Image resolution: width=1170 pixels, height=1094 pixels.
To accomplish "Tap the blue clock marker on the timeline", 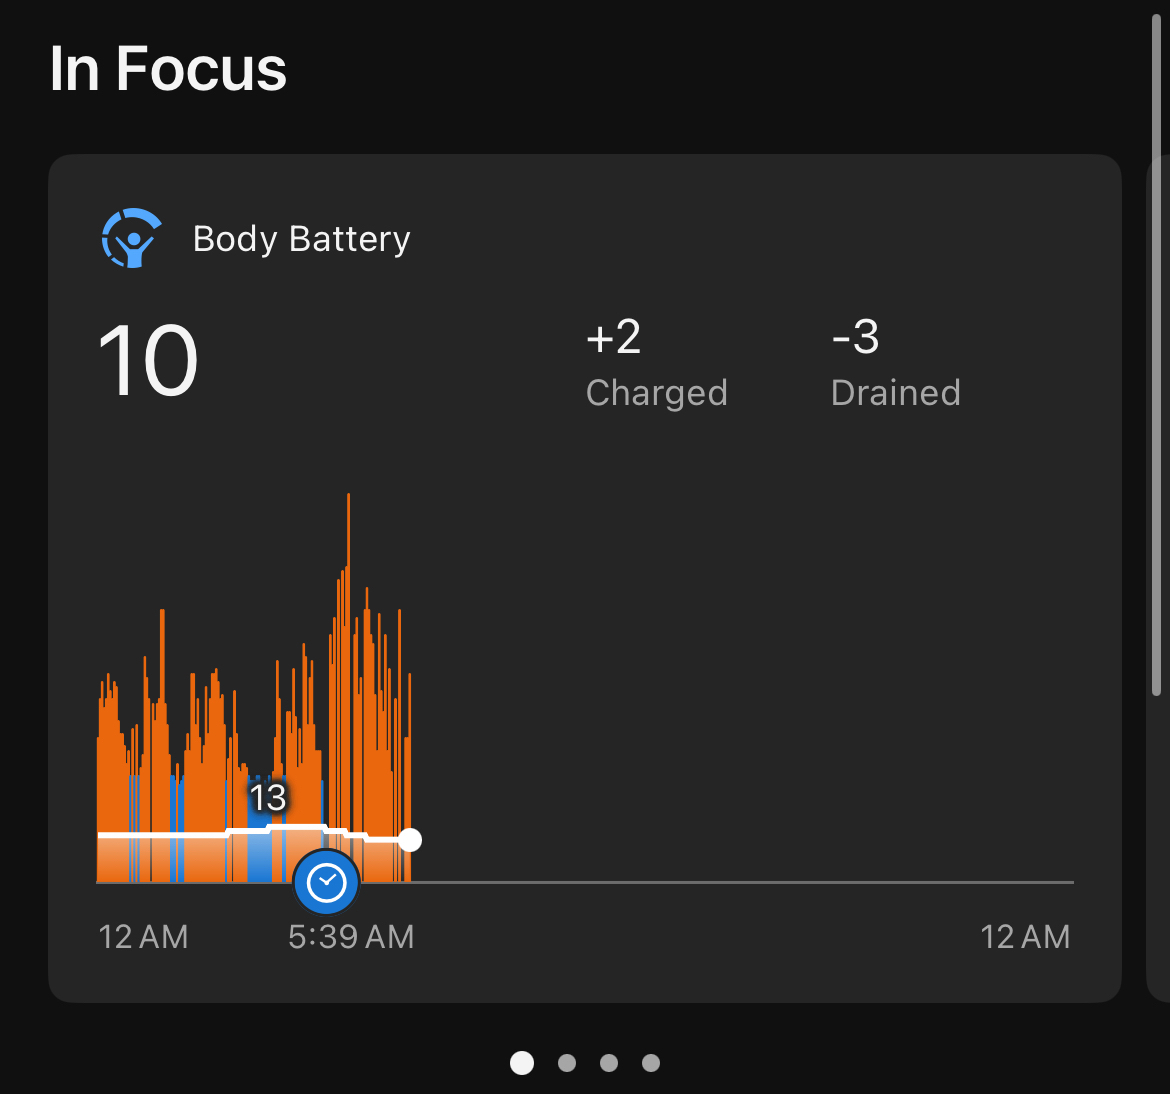I will click(x=326, y=882).
